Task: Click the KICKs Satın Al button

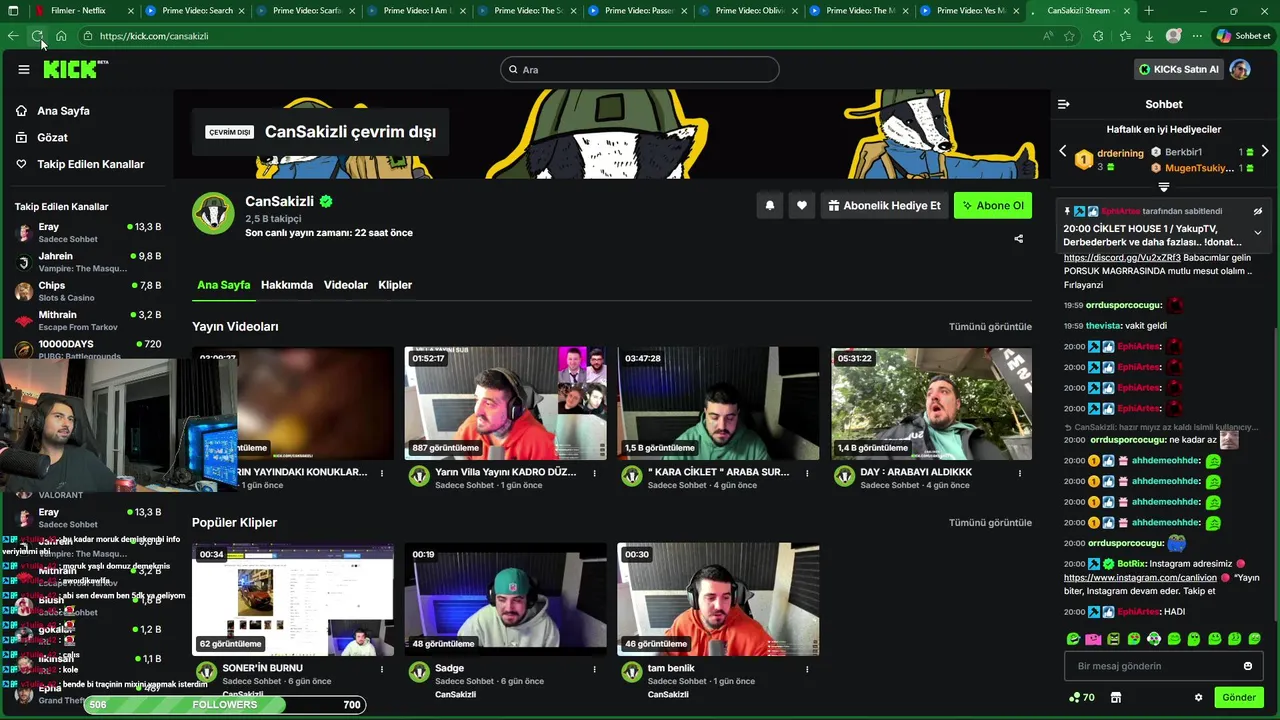Action: tap(1179, 69)
